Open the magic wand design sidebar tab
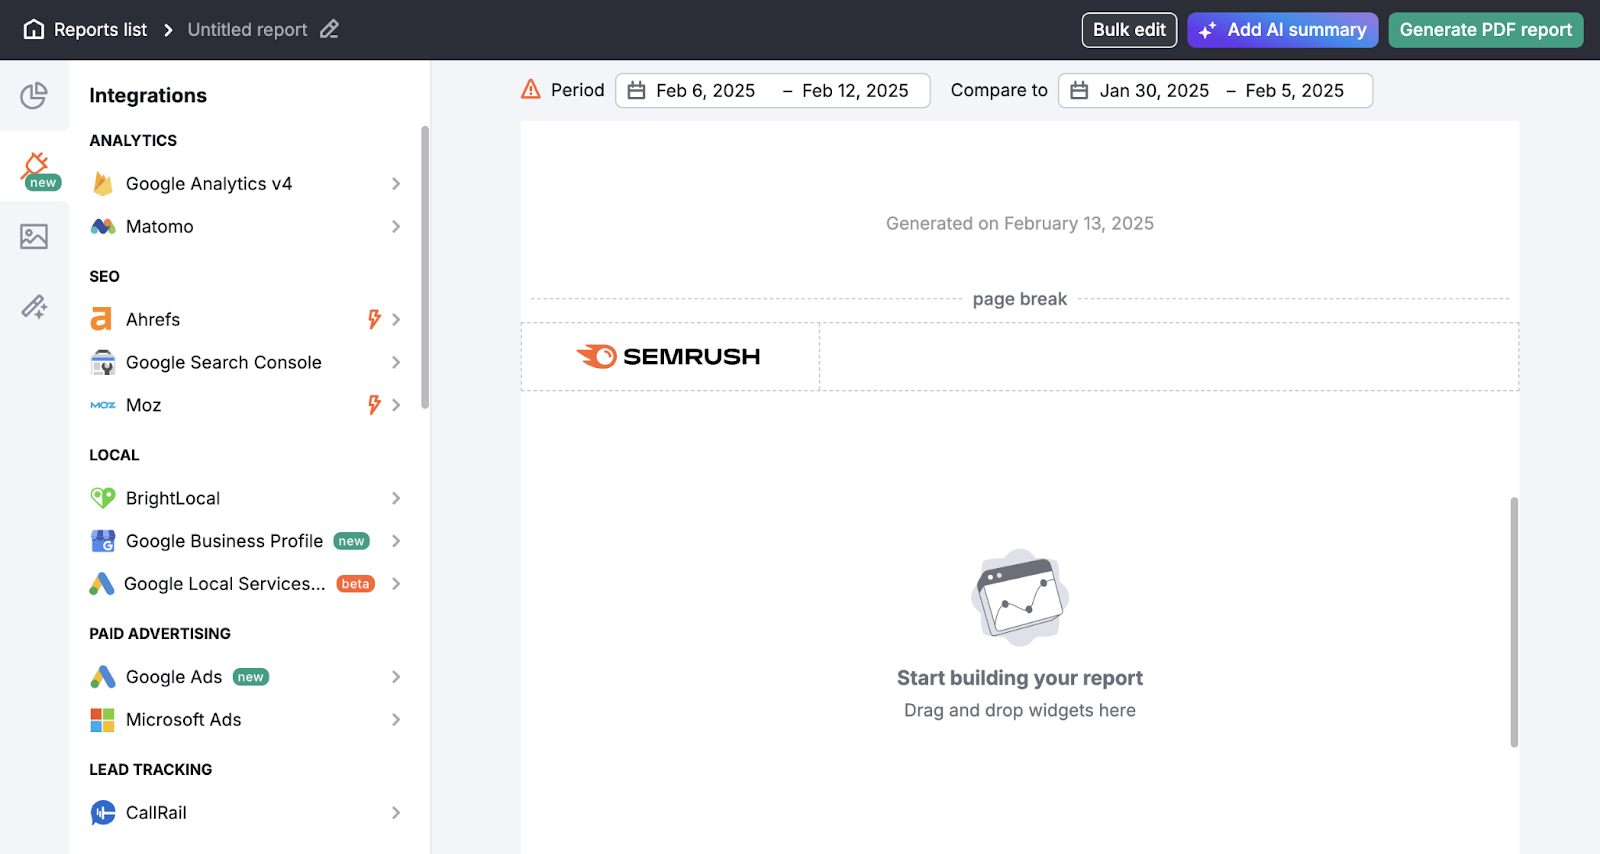1600x854 pixels. (x=34, y=306)
